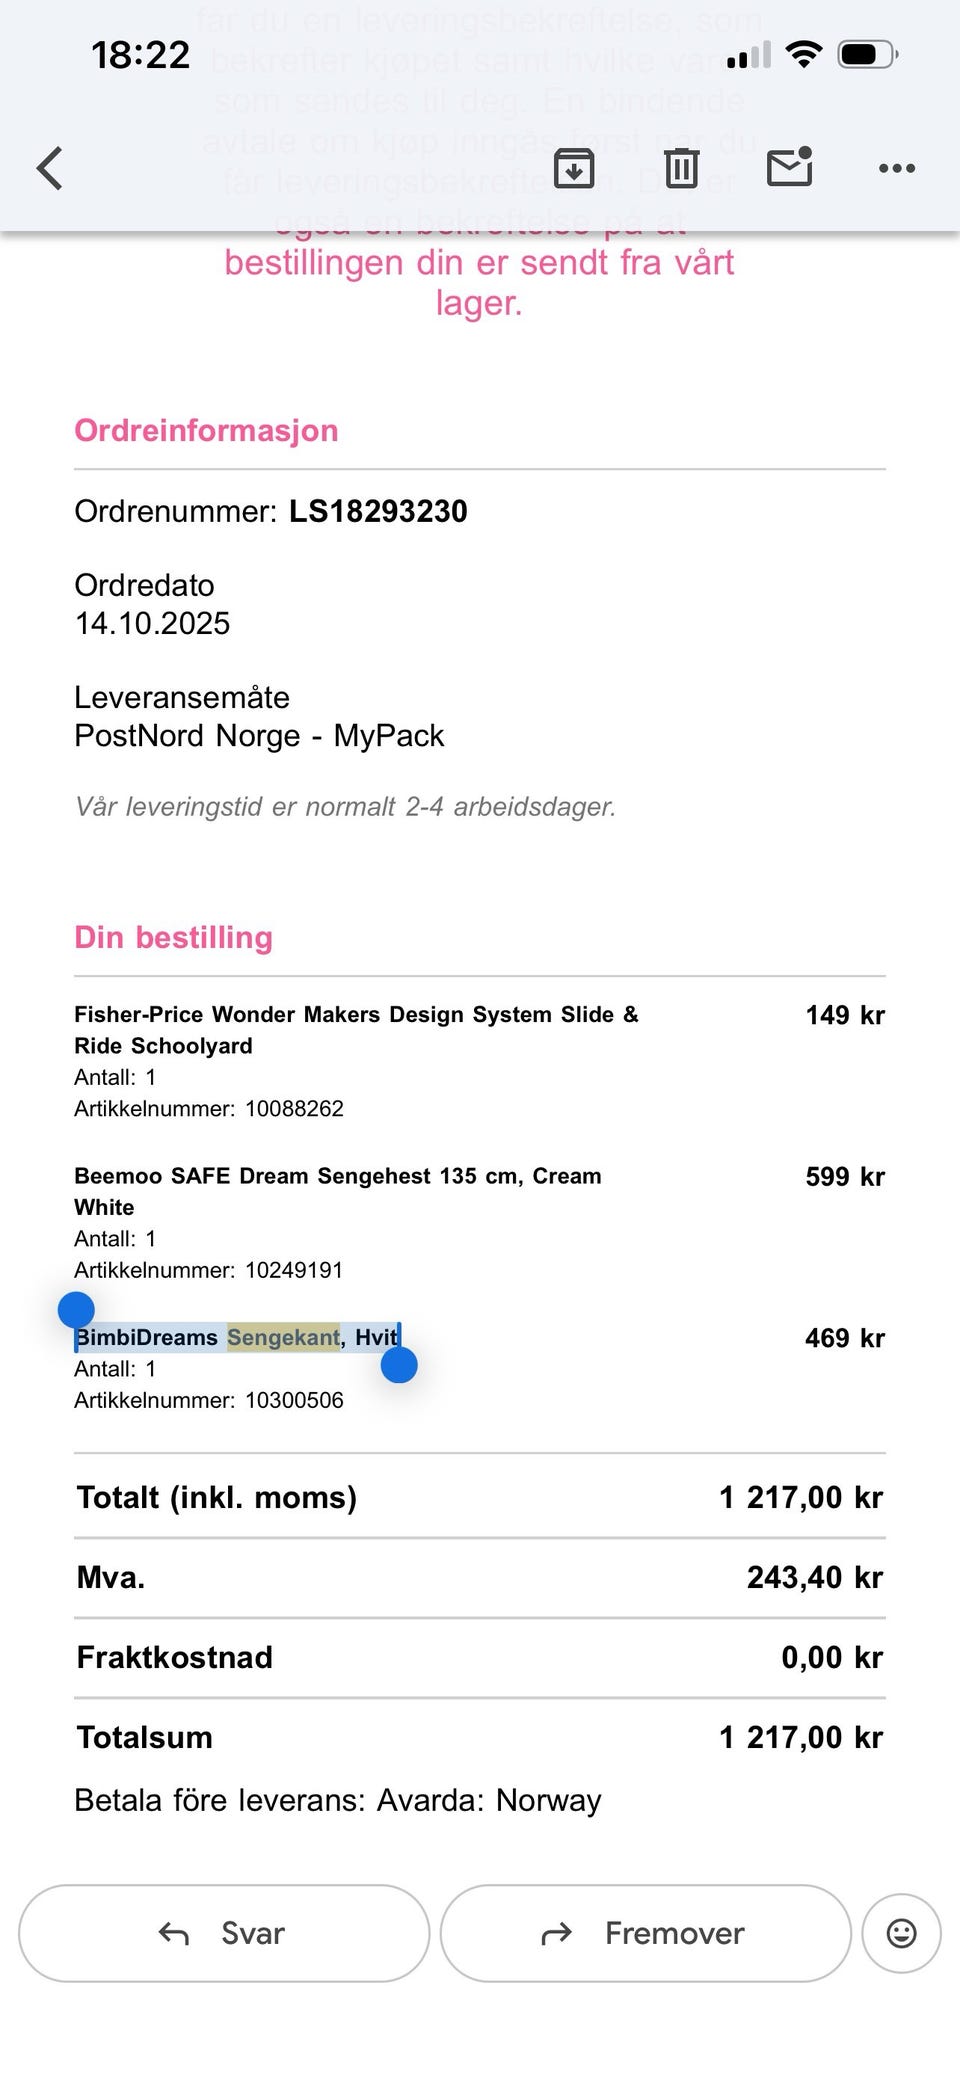
Task: Delete email using the trash can icon
Action: coord(682,168)
